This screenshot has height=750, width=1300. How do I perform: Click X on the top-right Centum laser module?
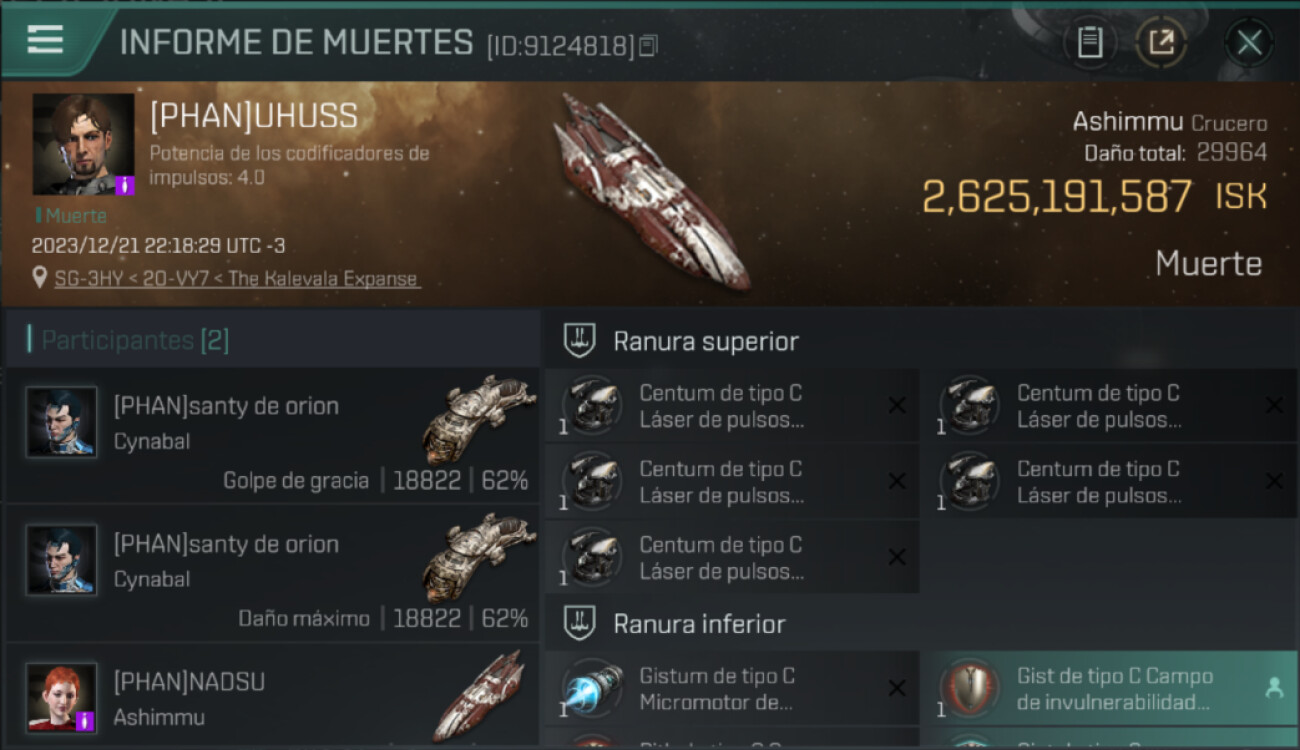(1274, 405)
